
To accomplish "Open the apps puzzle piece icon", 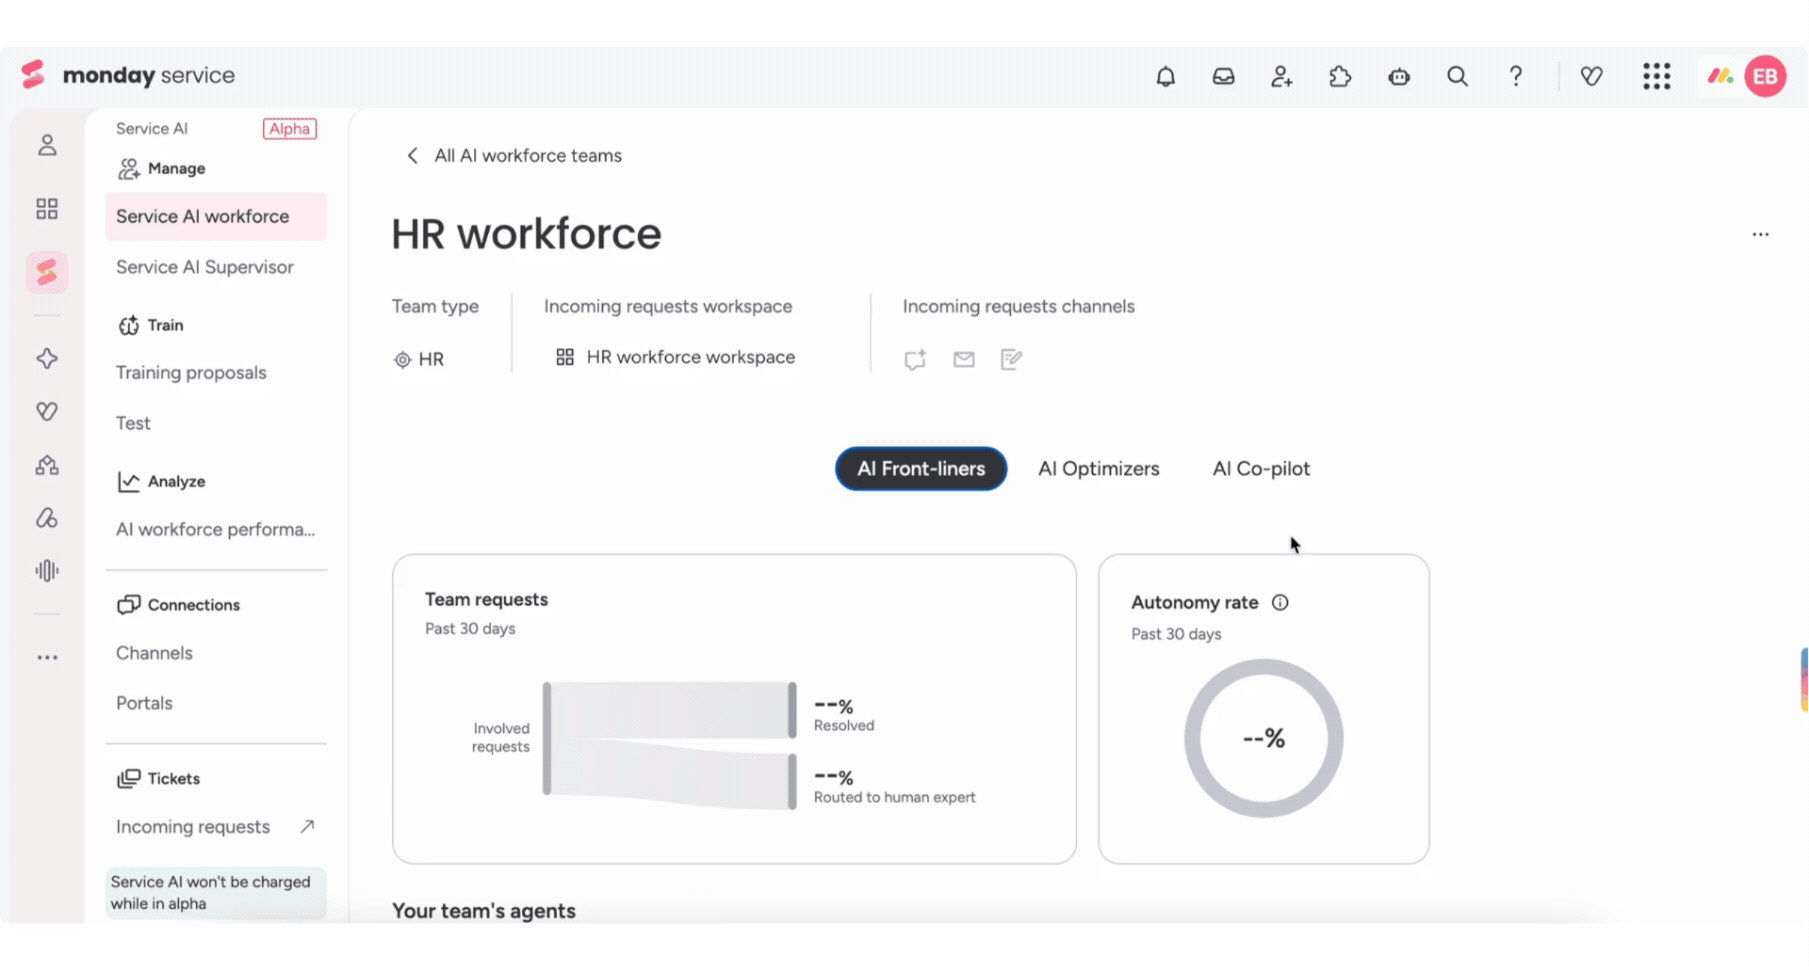I will coord(1340,76).
